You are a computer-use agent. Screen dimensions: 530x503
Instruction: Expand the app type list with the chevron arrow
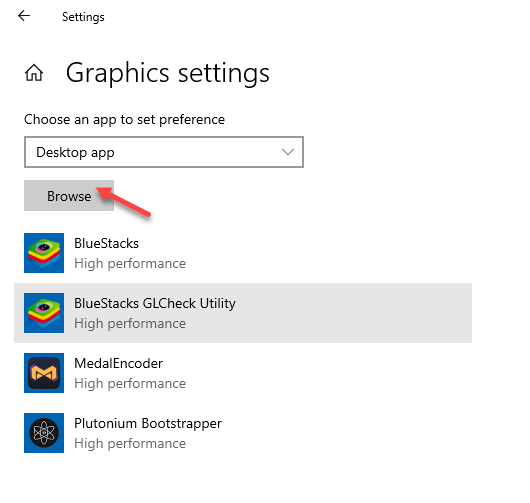pos(288,152)
